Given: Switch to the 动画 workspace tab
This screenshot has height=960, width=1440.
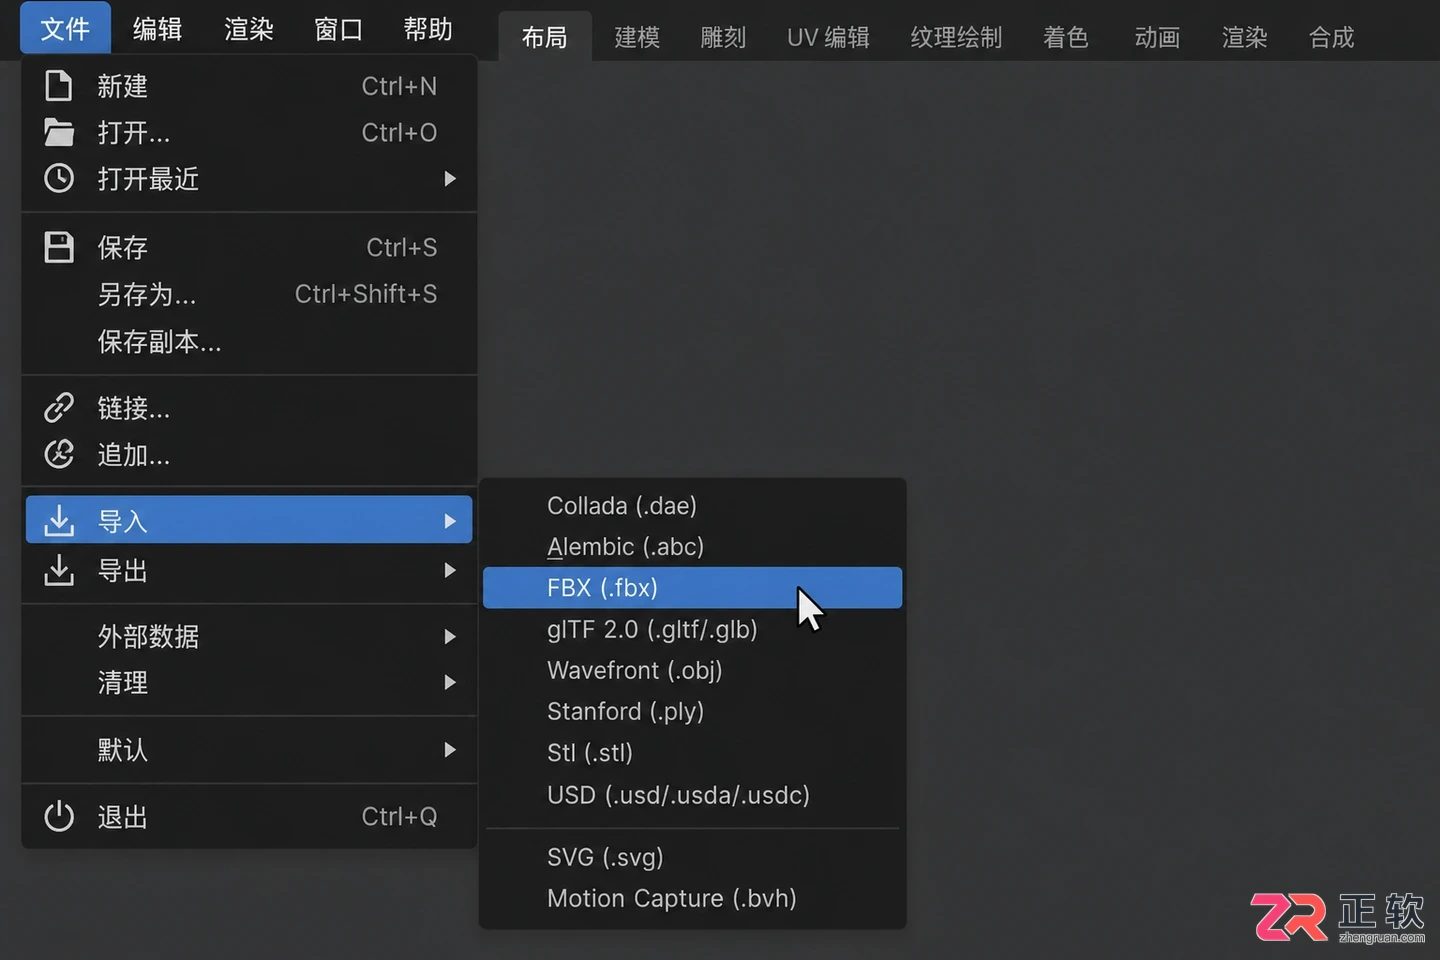Looking at the screenshot, I should click(1158, 37).
